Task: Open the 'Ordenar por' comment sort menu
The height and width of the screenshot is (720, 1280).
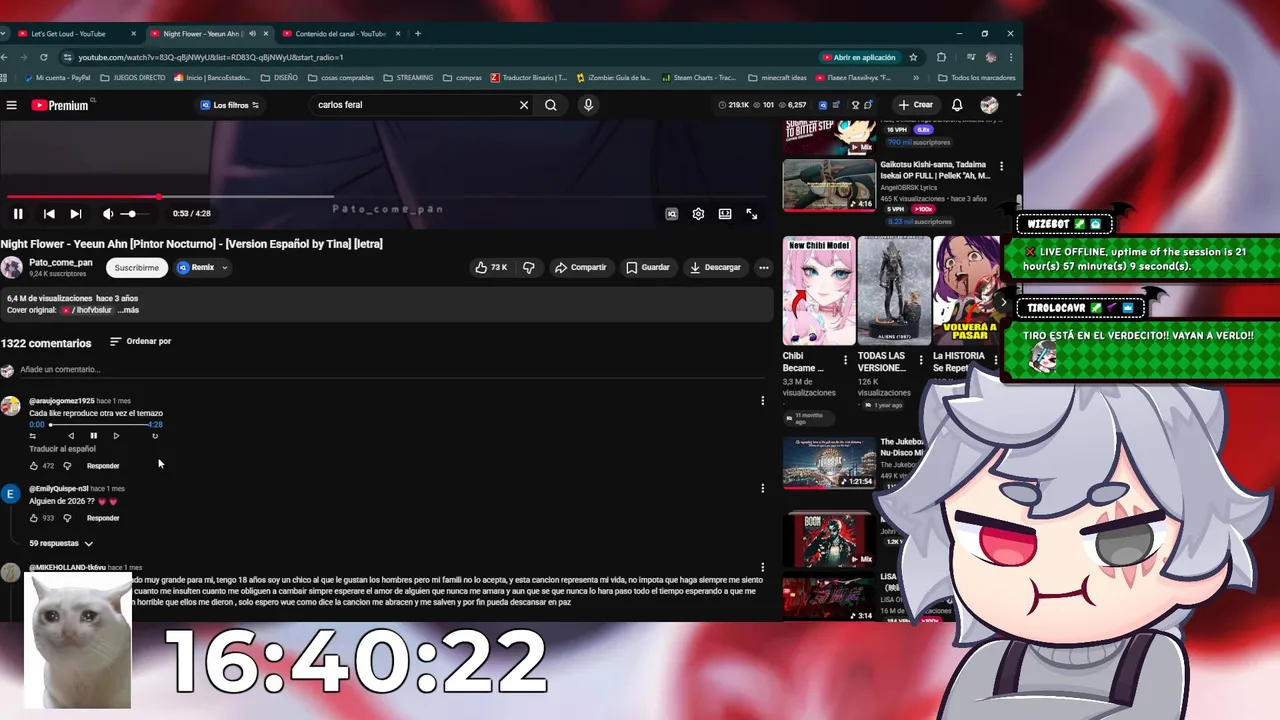Action: point(140,341)
